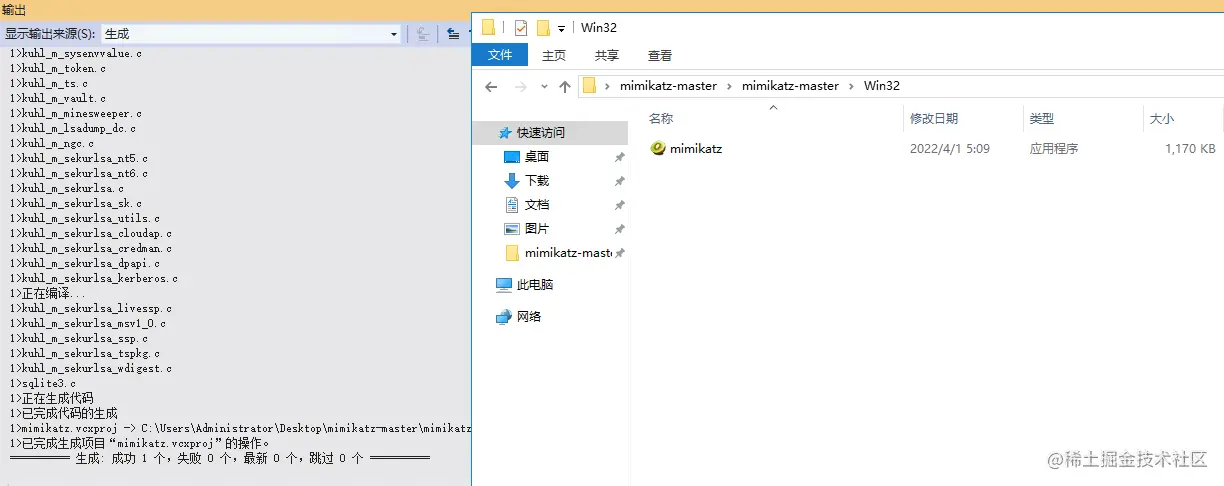Click the pin icon beside 桌面
This screenshot has height=486, width=1224.
tap(619, 157)
